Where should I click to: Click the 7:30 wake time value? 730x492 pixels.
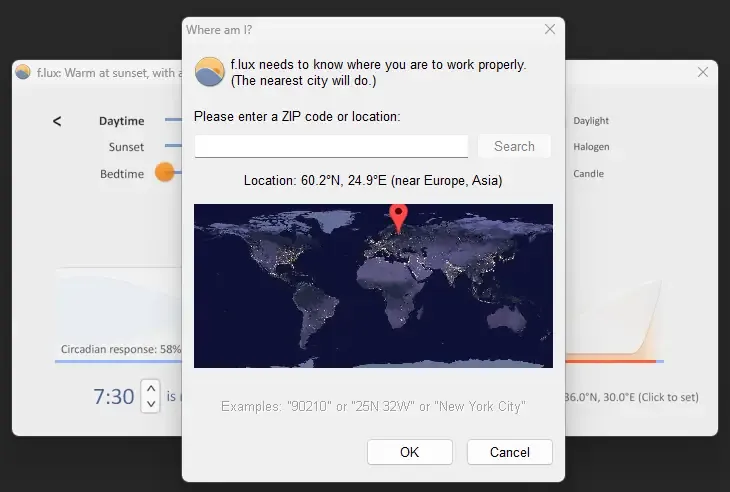click(114, 397)
